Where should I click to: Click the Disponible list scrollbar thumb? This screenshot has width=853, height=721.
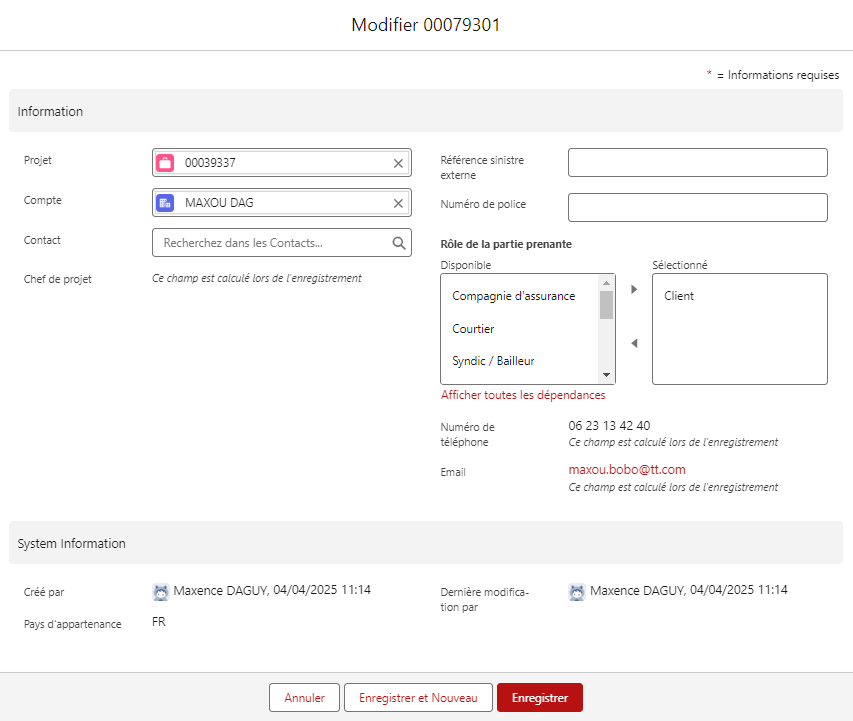pos(606,305)
